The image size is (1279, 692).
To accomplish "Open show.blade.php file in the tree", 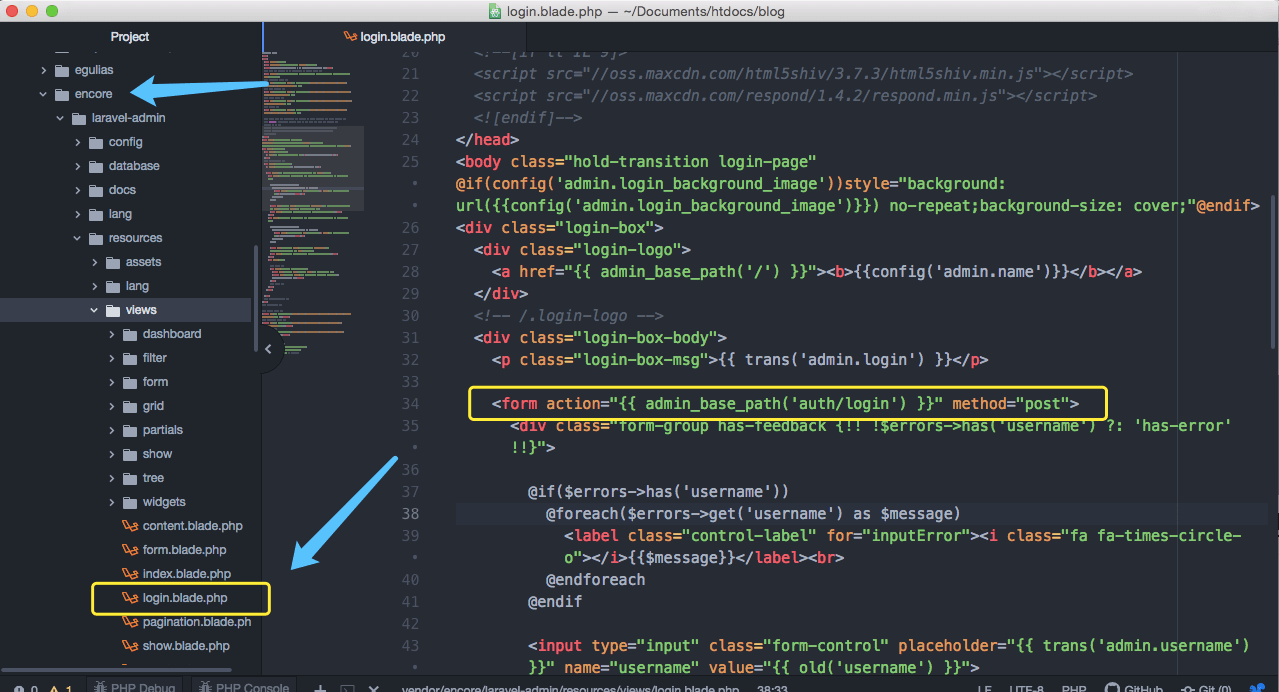I will 186,646.
